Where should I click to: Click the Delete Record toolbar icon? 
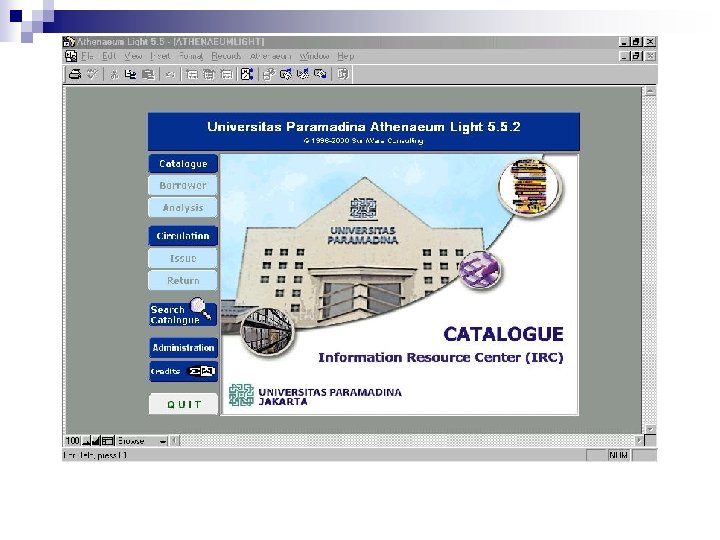(226, 74)
